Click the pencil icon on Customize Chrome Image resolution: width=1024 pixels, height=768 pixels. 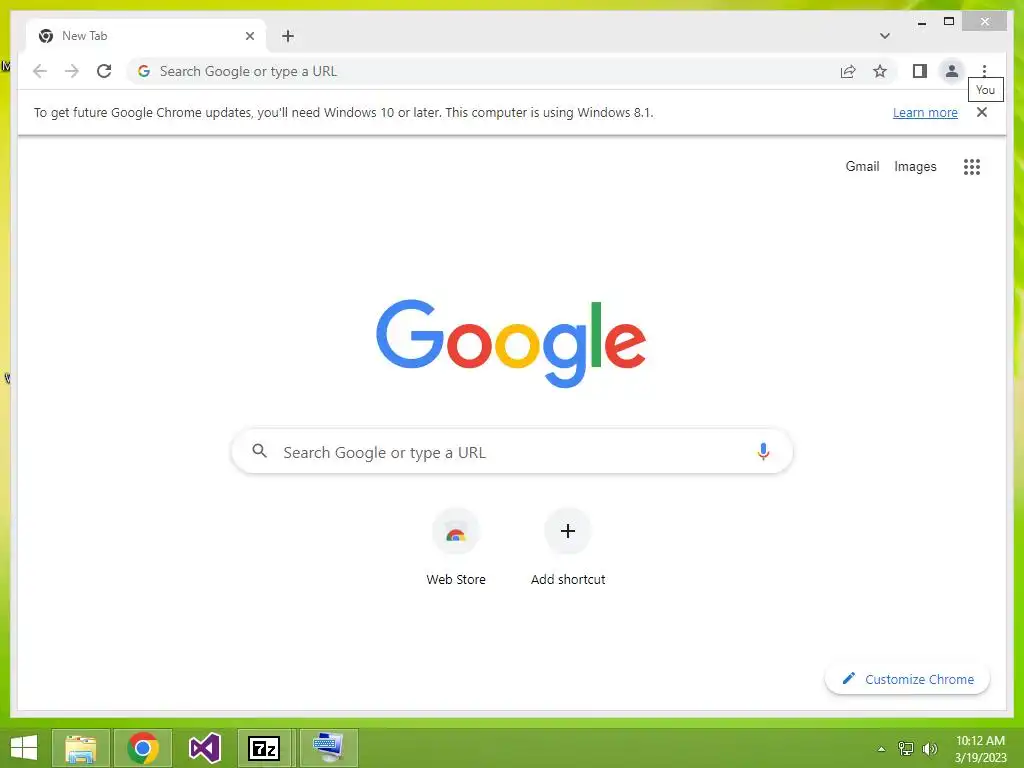pyautogui.click(x=848, y=679)
